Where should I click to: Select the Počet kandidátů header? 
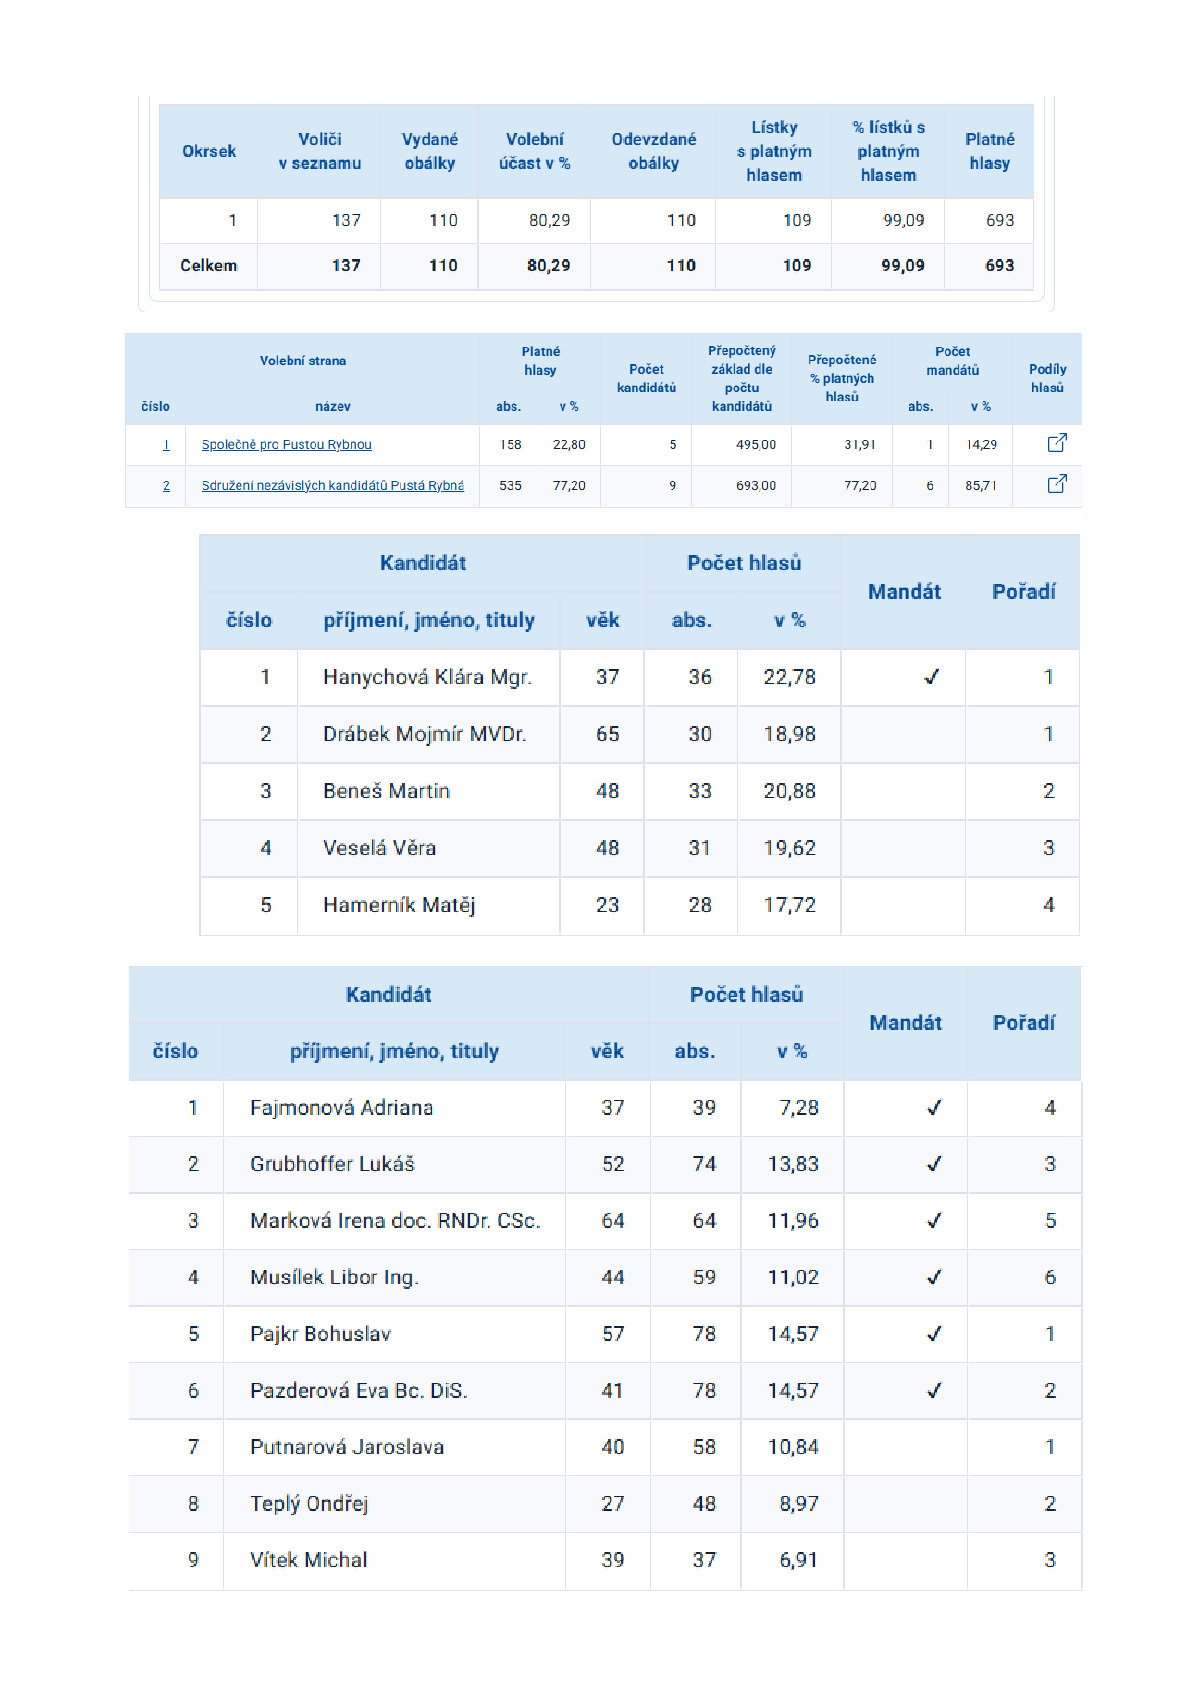647,379
